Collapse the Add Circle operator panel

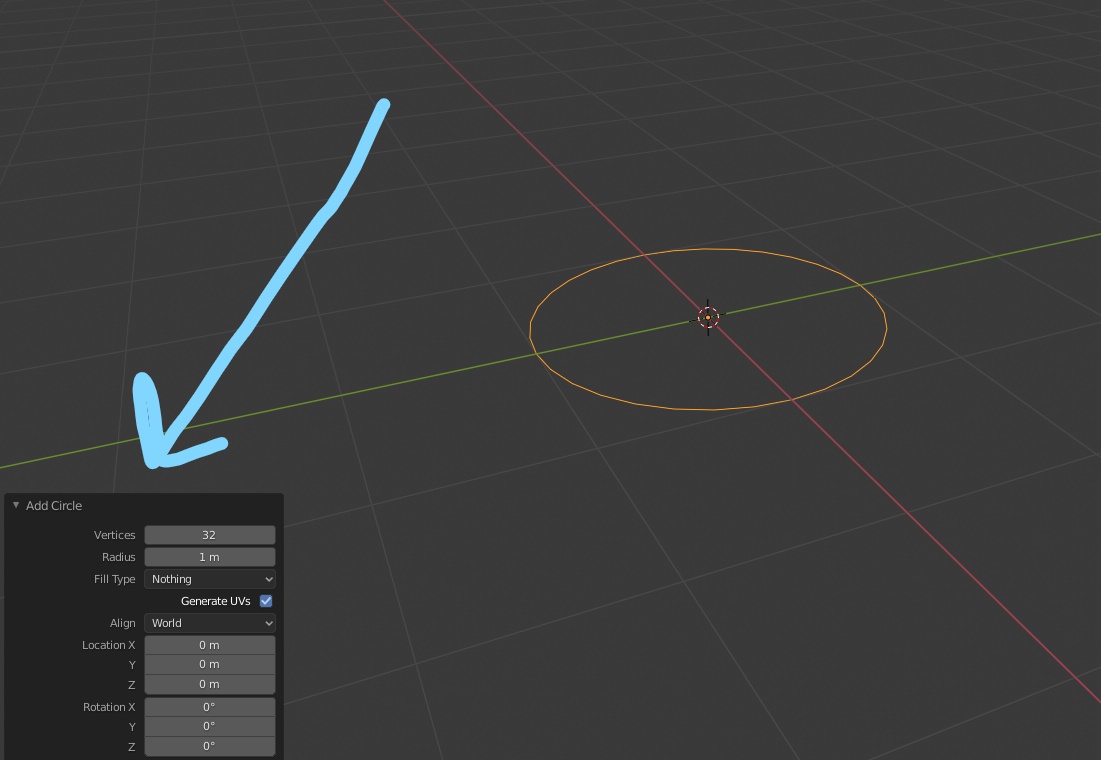click(16, 505)
